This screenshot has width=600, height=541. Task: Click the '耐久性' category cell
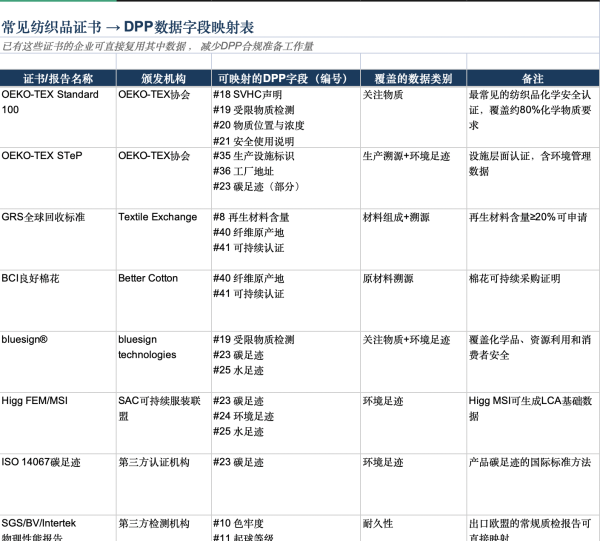tap(413, 528)
